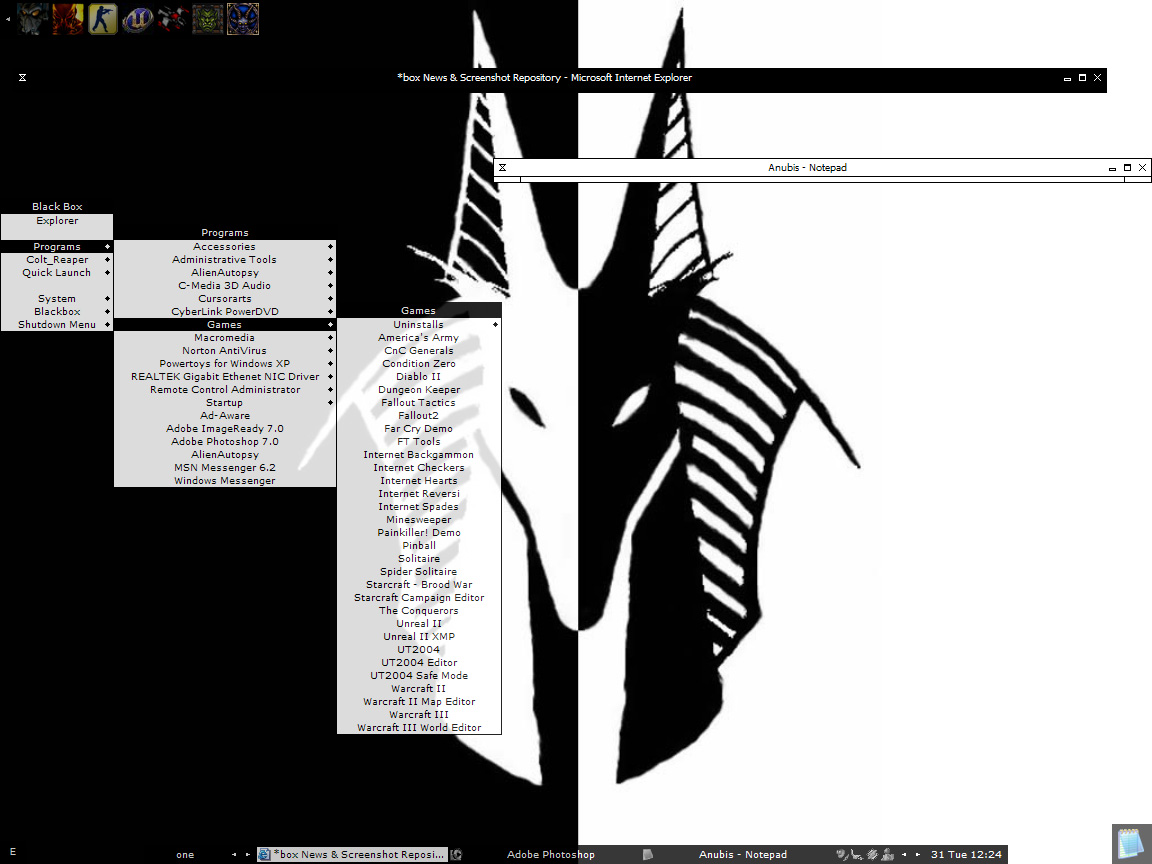Switch to *box News & Screenshot taskbar entry
Screen dimensions: 1152x864
(x=352, y=854)
